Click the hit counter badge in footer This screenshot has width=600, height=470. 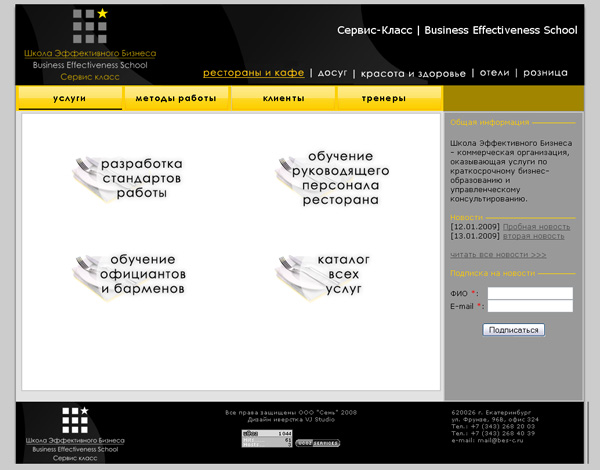[x=267, y=439]
